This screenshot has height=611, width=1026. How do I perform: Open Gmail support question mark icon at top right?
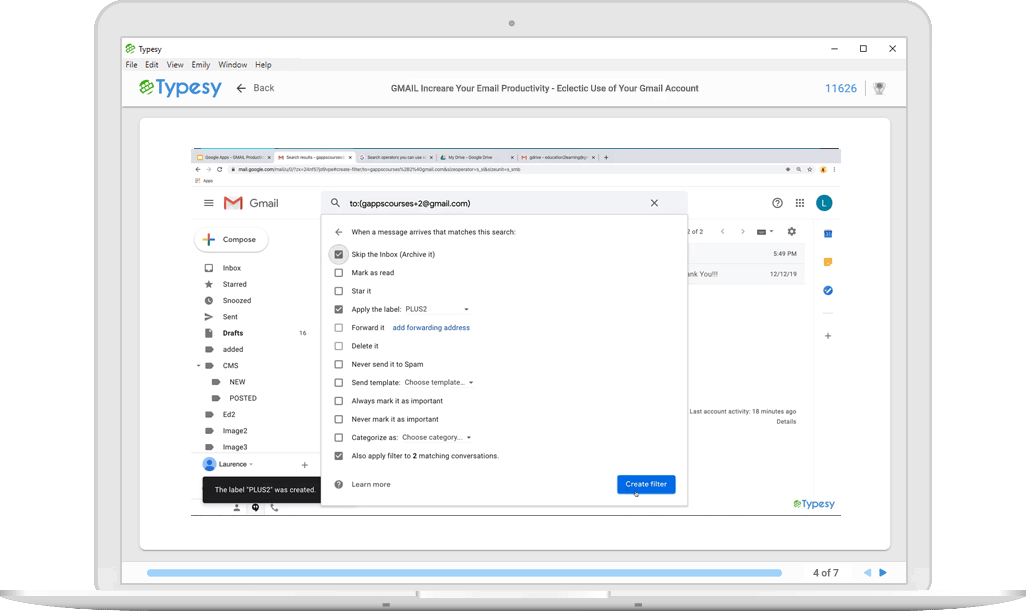(777, 203)
